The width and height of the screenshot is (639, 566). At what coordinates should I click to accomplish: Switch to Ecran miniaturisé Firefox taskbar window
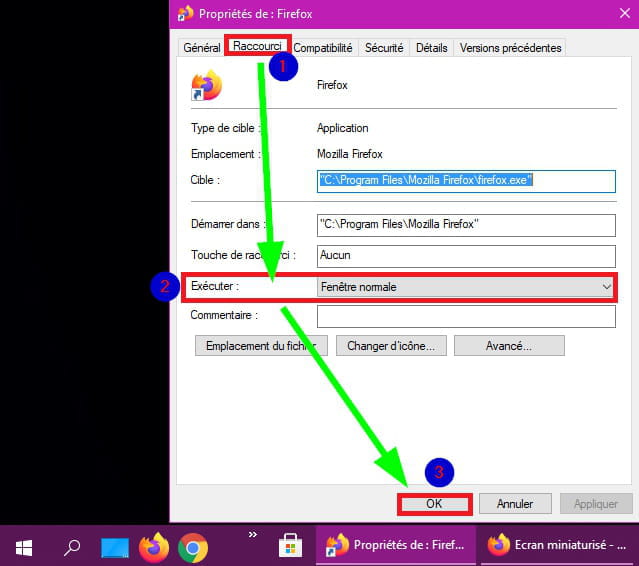[558, 545]
